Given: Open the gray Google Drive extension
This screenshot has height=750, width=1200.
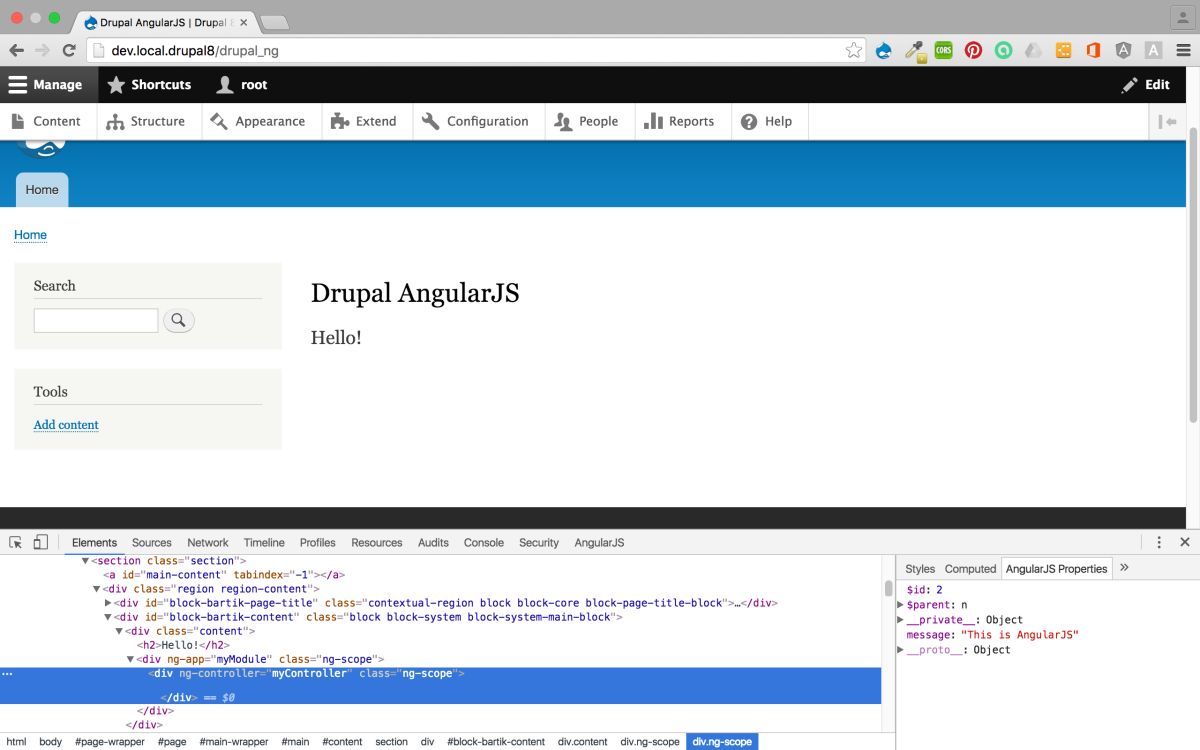Looking at the screenshot, I should pyautogui.click(x=1033, y=50).
